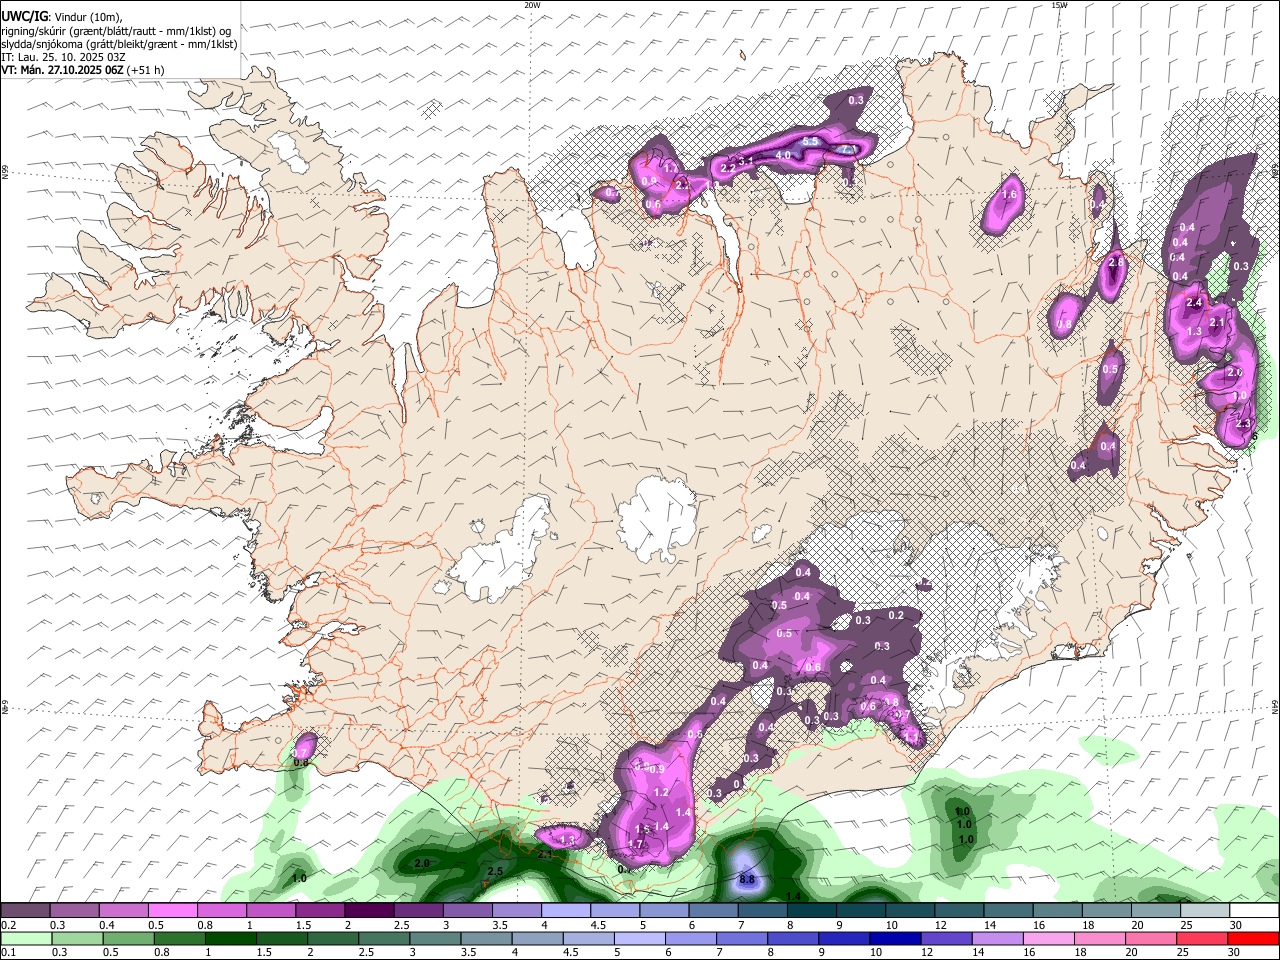Click the '8.8' precipitation value off south coast
The height and width of the screenshot is (960, 1280).
pos(747,880)
